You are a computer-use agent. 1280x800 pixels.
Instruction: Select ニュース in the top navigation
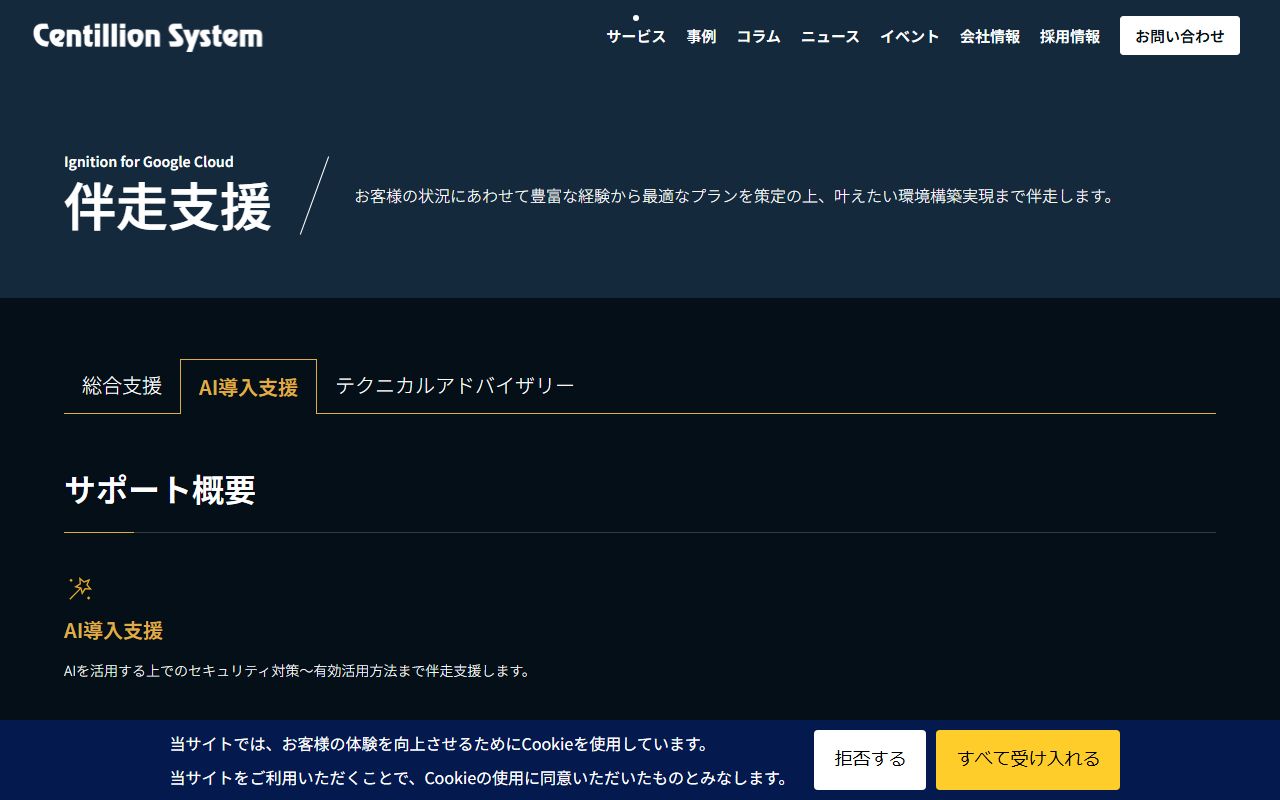[830, 37]
